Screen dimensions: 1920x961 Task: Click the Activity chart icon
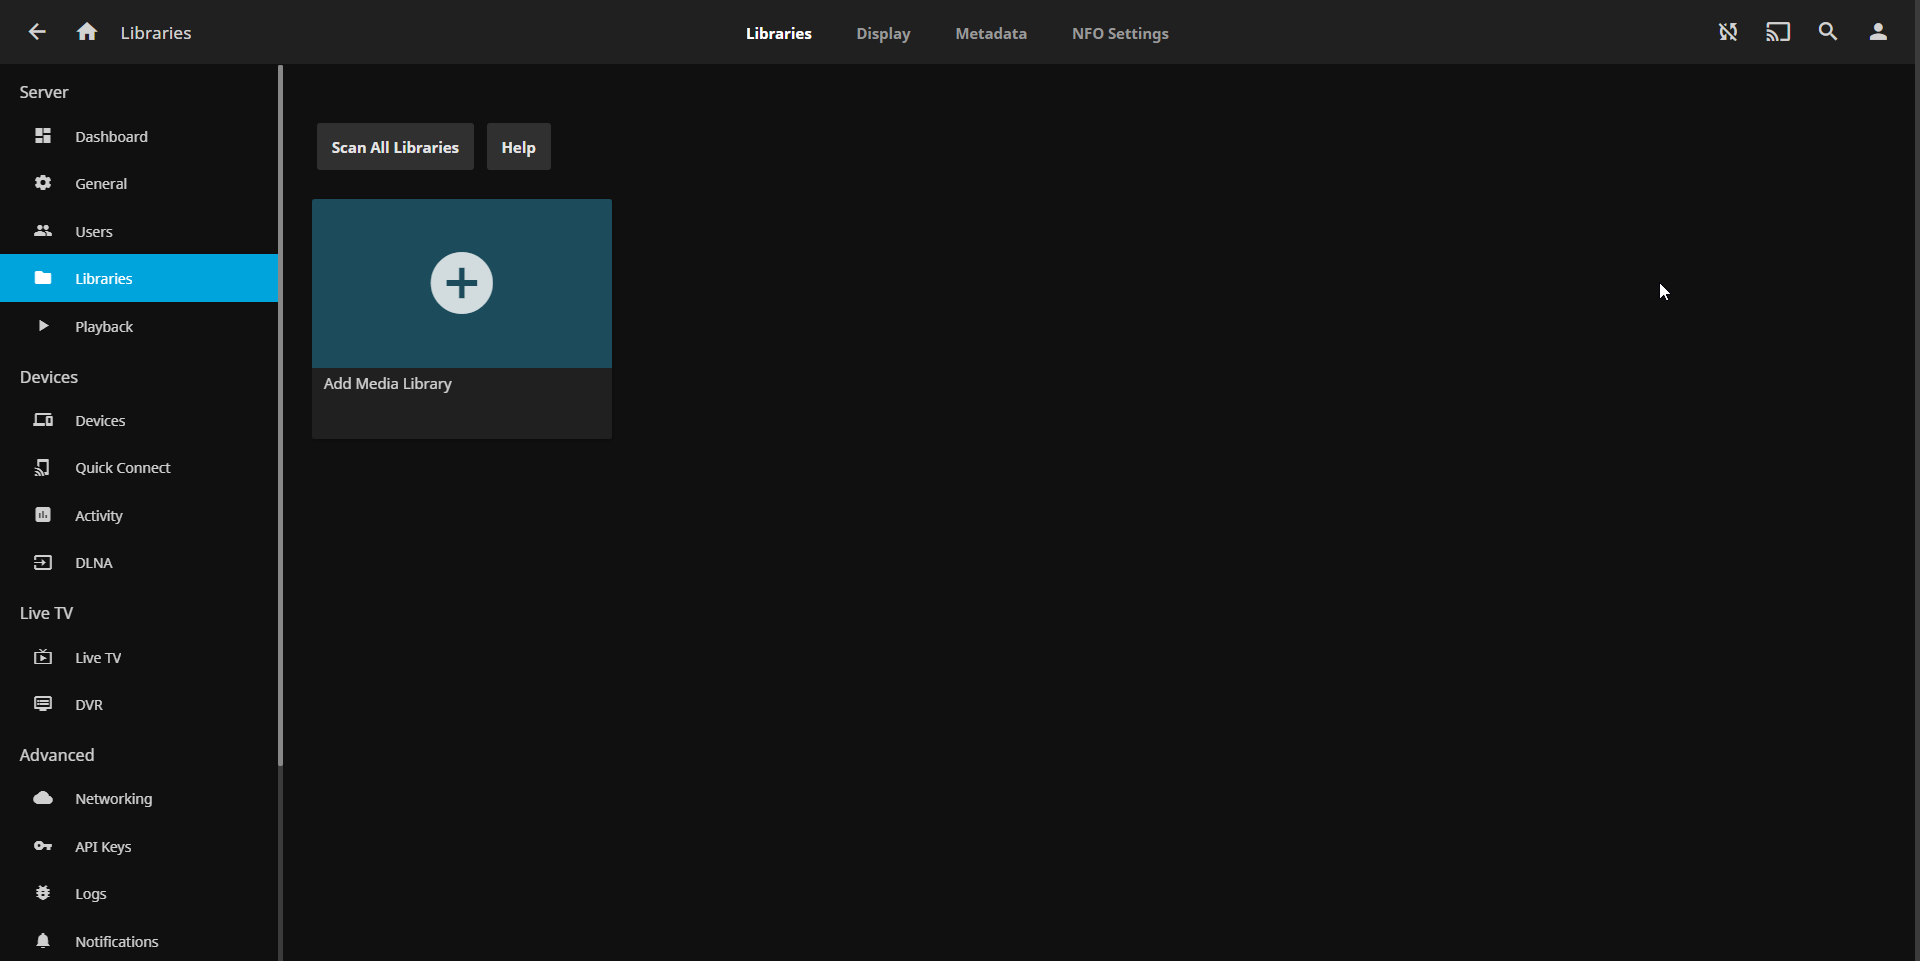tap(43, 515)
